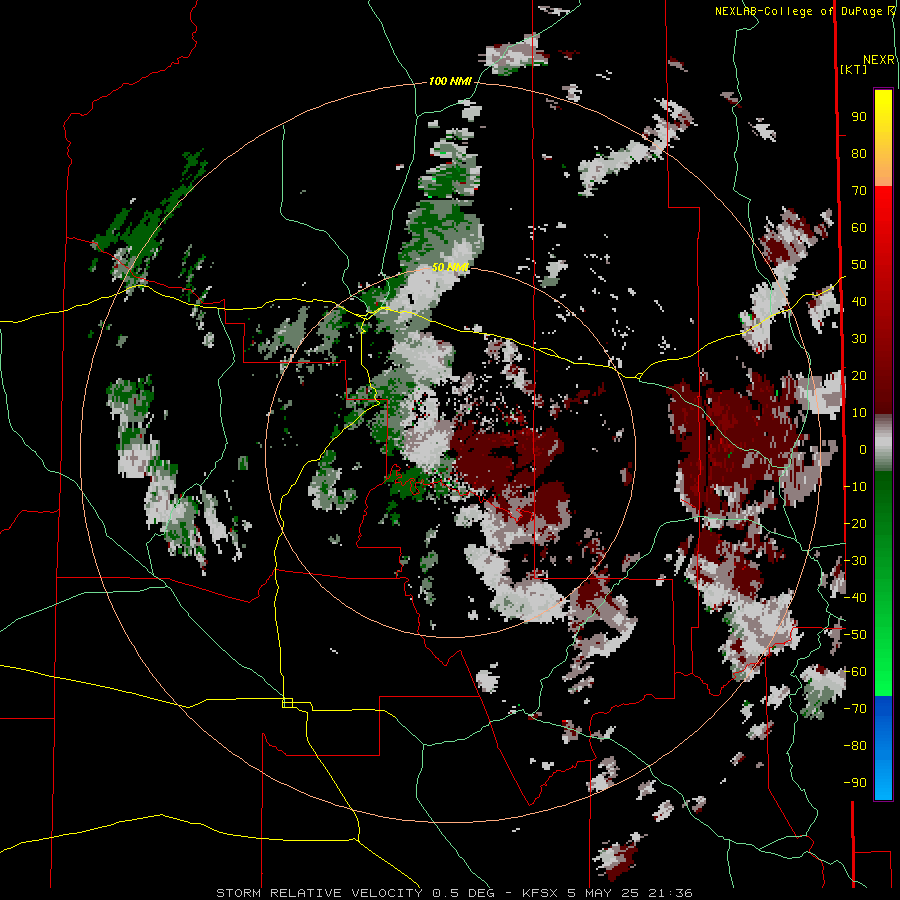900x900 pixels.
Task: Click the 100 NMI range ring label
Action: click(x=450, y=81)
